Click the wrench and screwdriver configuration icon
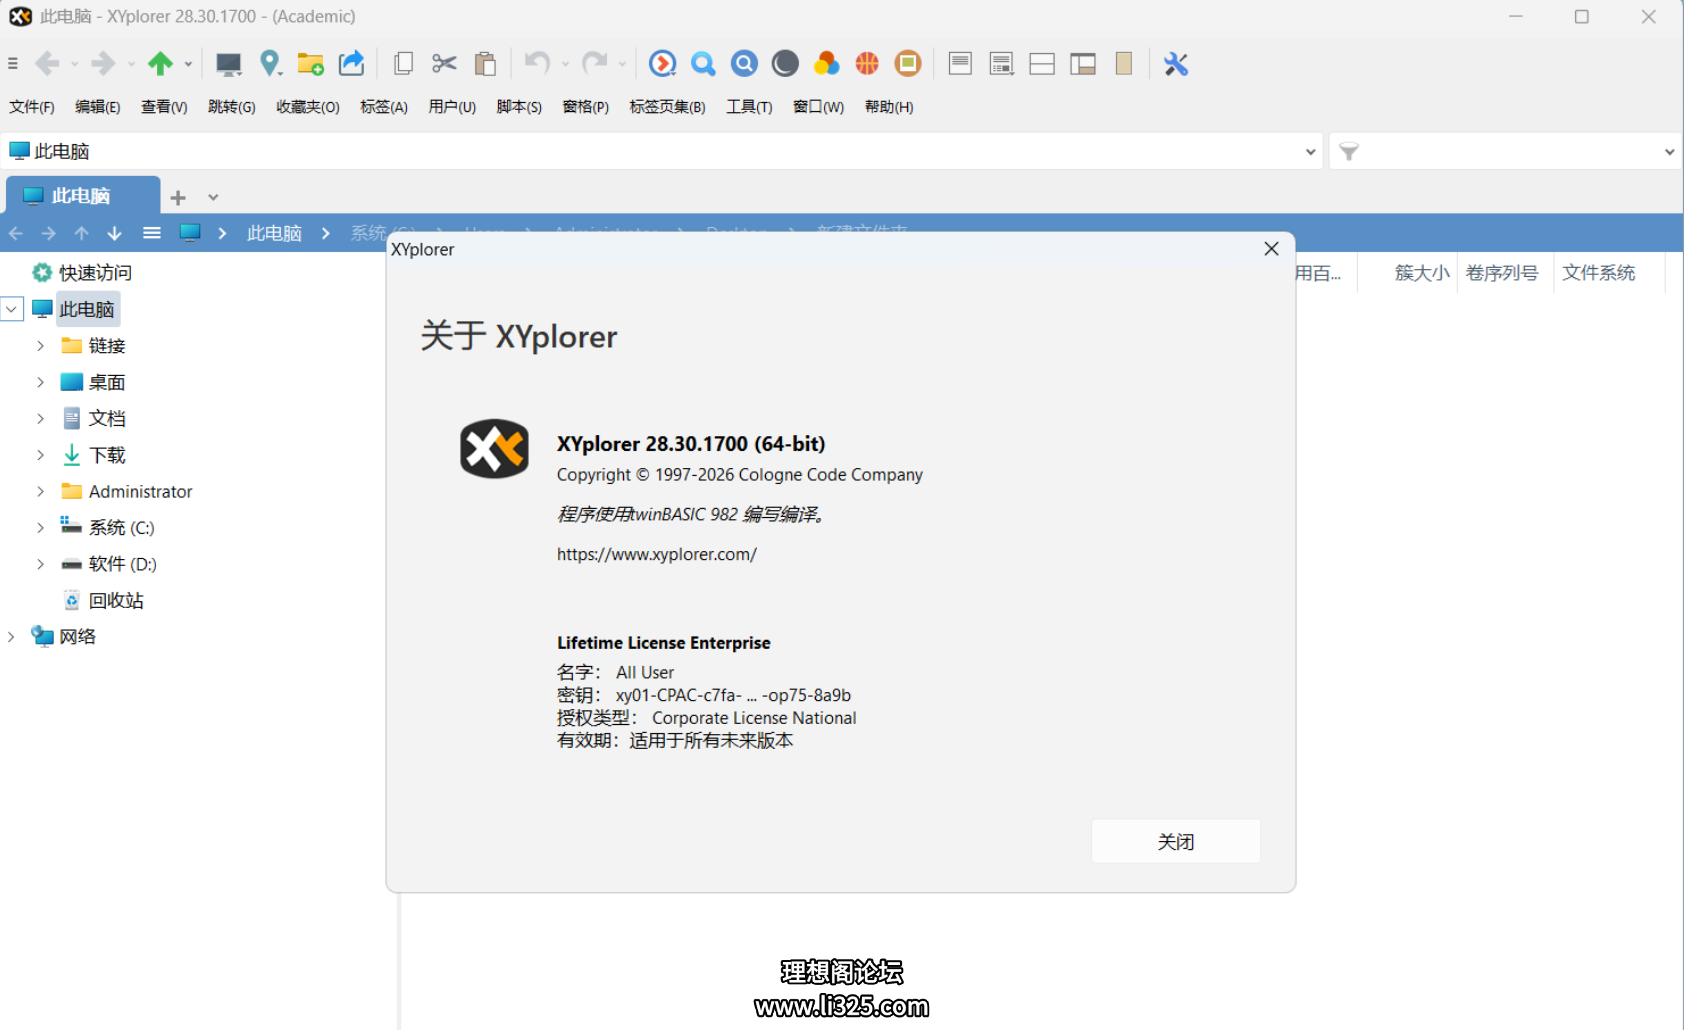1686x1030 pixels. click(1176, 64)
